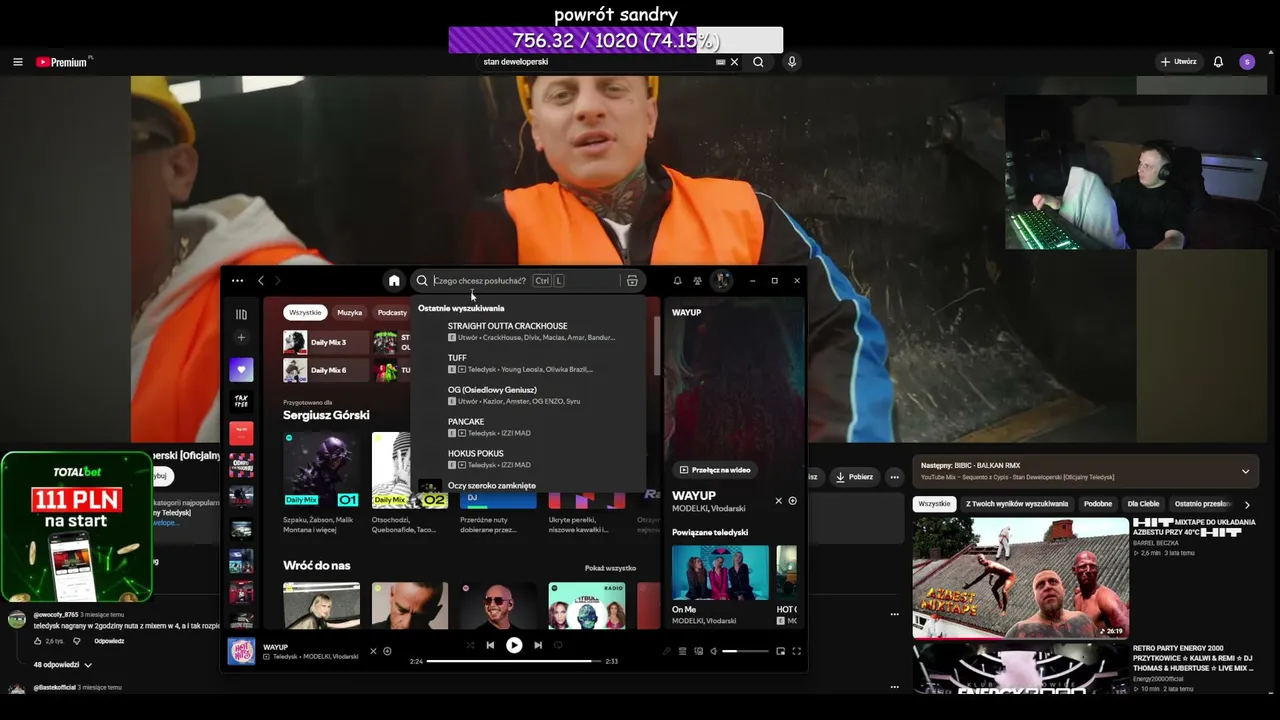Open Connect to a device icon

coord(698,651)
